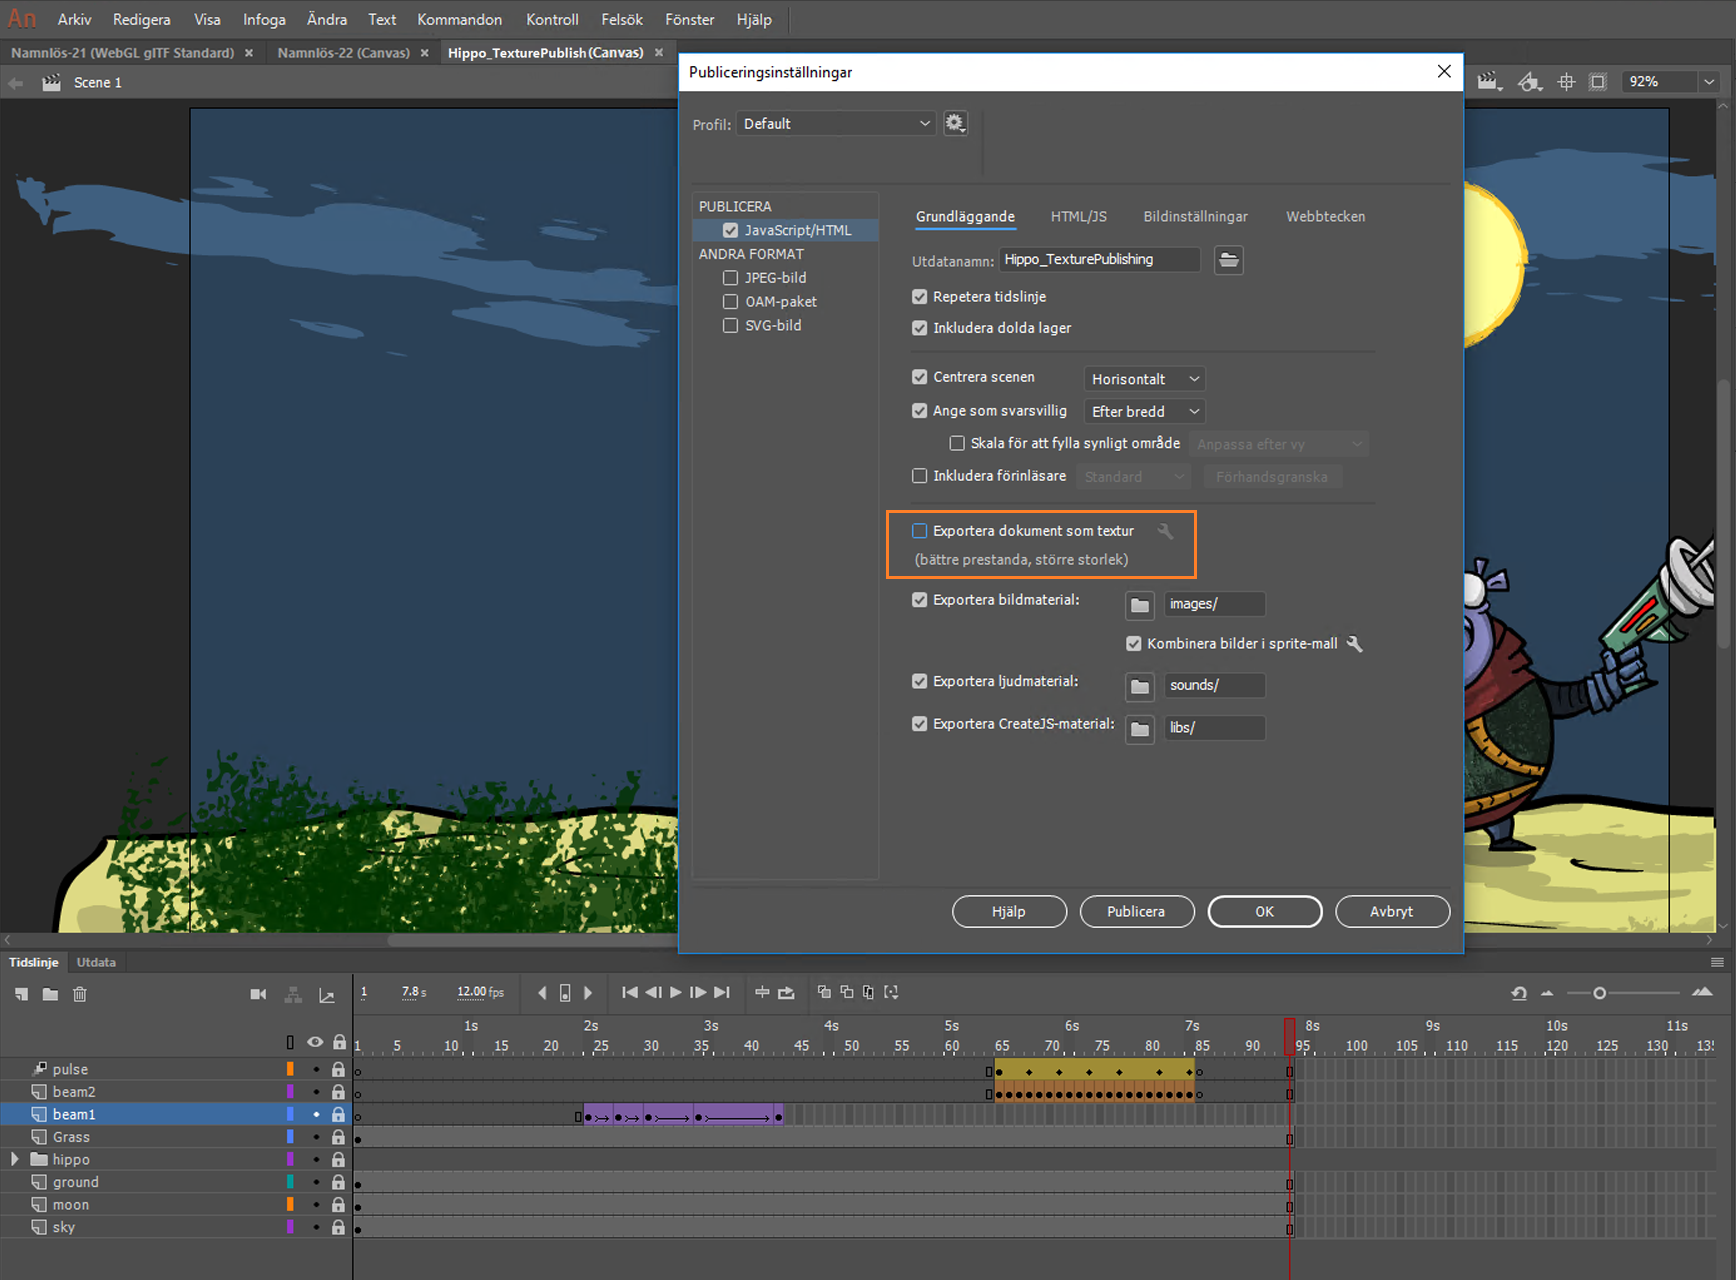Click the timeline zoom slider handle
The height and width of the screenshot is (1280, 1736).
click(x=1599, y=993)
